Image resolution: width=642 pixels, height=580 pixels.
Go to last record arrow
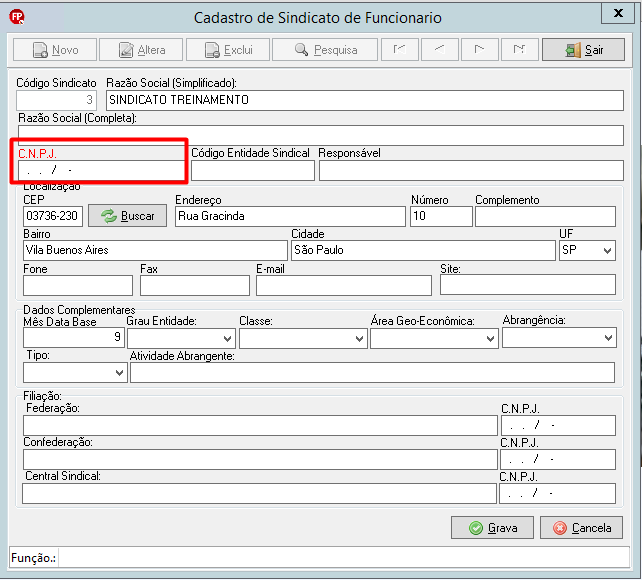pyautogui.click(x=520, y=50)
